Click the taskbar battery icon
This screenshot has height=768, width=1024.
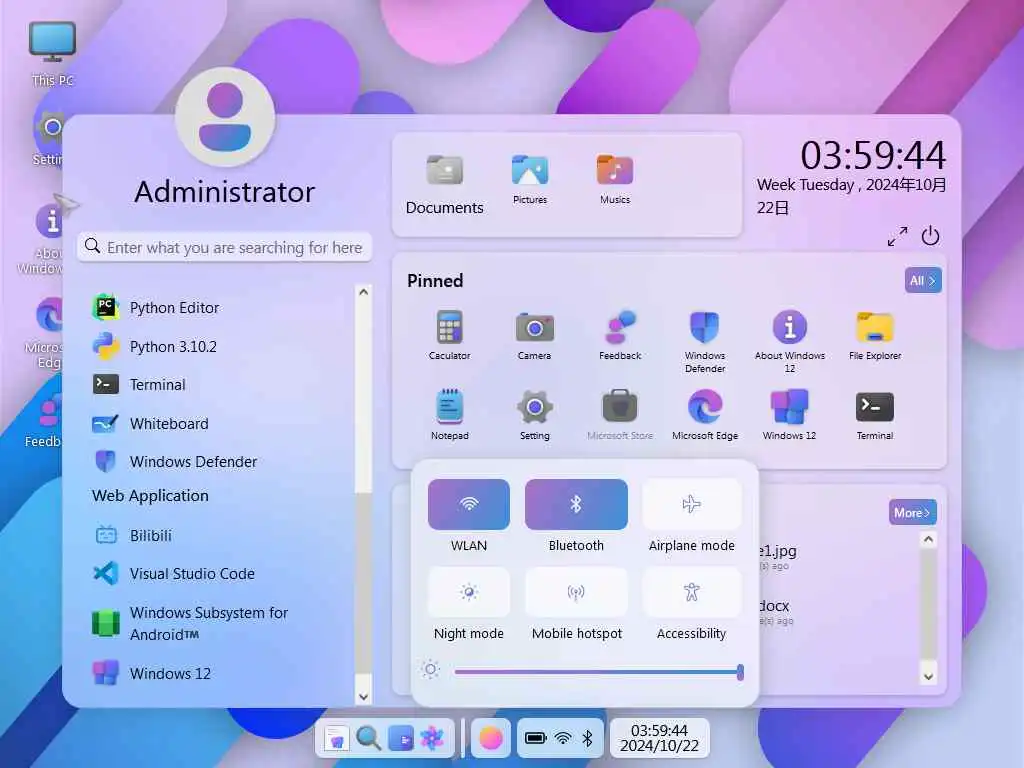[x=536, y=738]
